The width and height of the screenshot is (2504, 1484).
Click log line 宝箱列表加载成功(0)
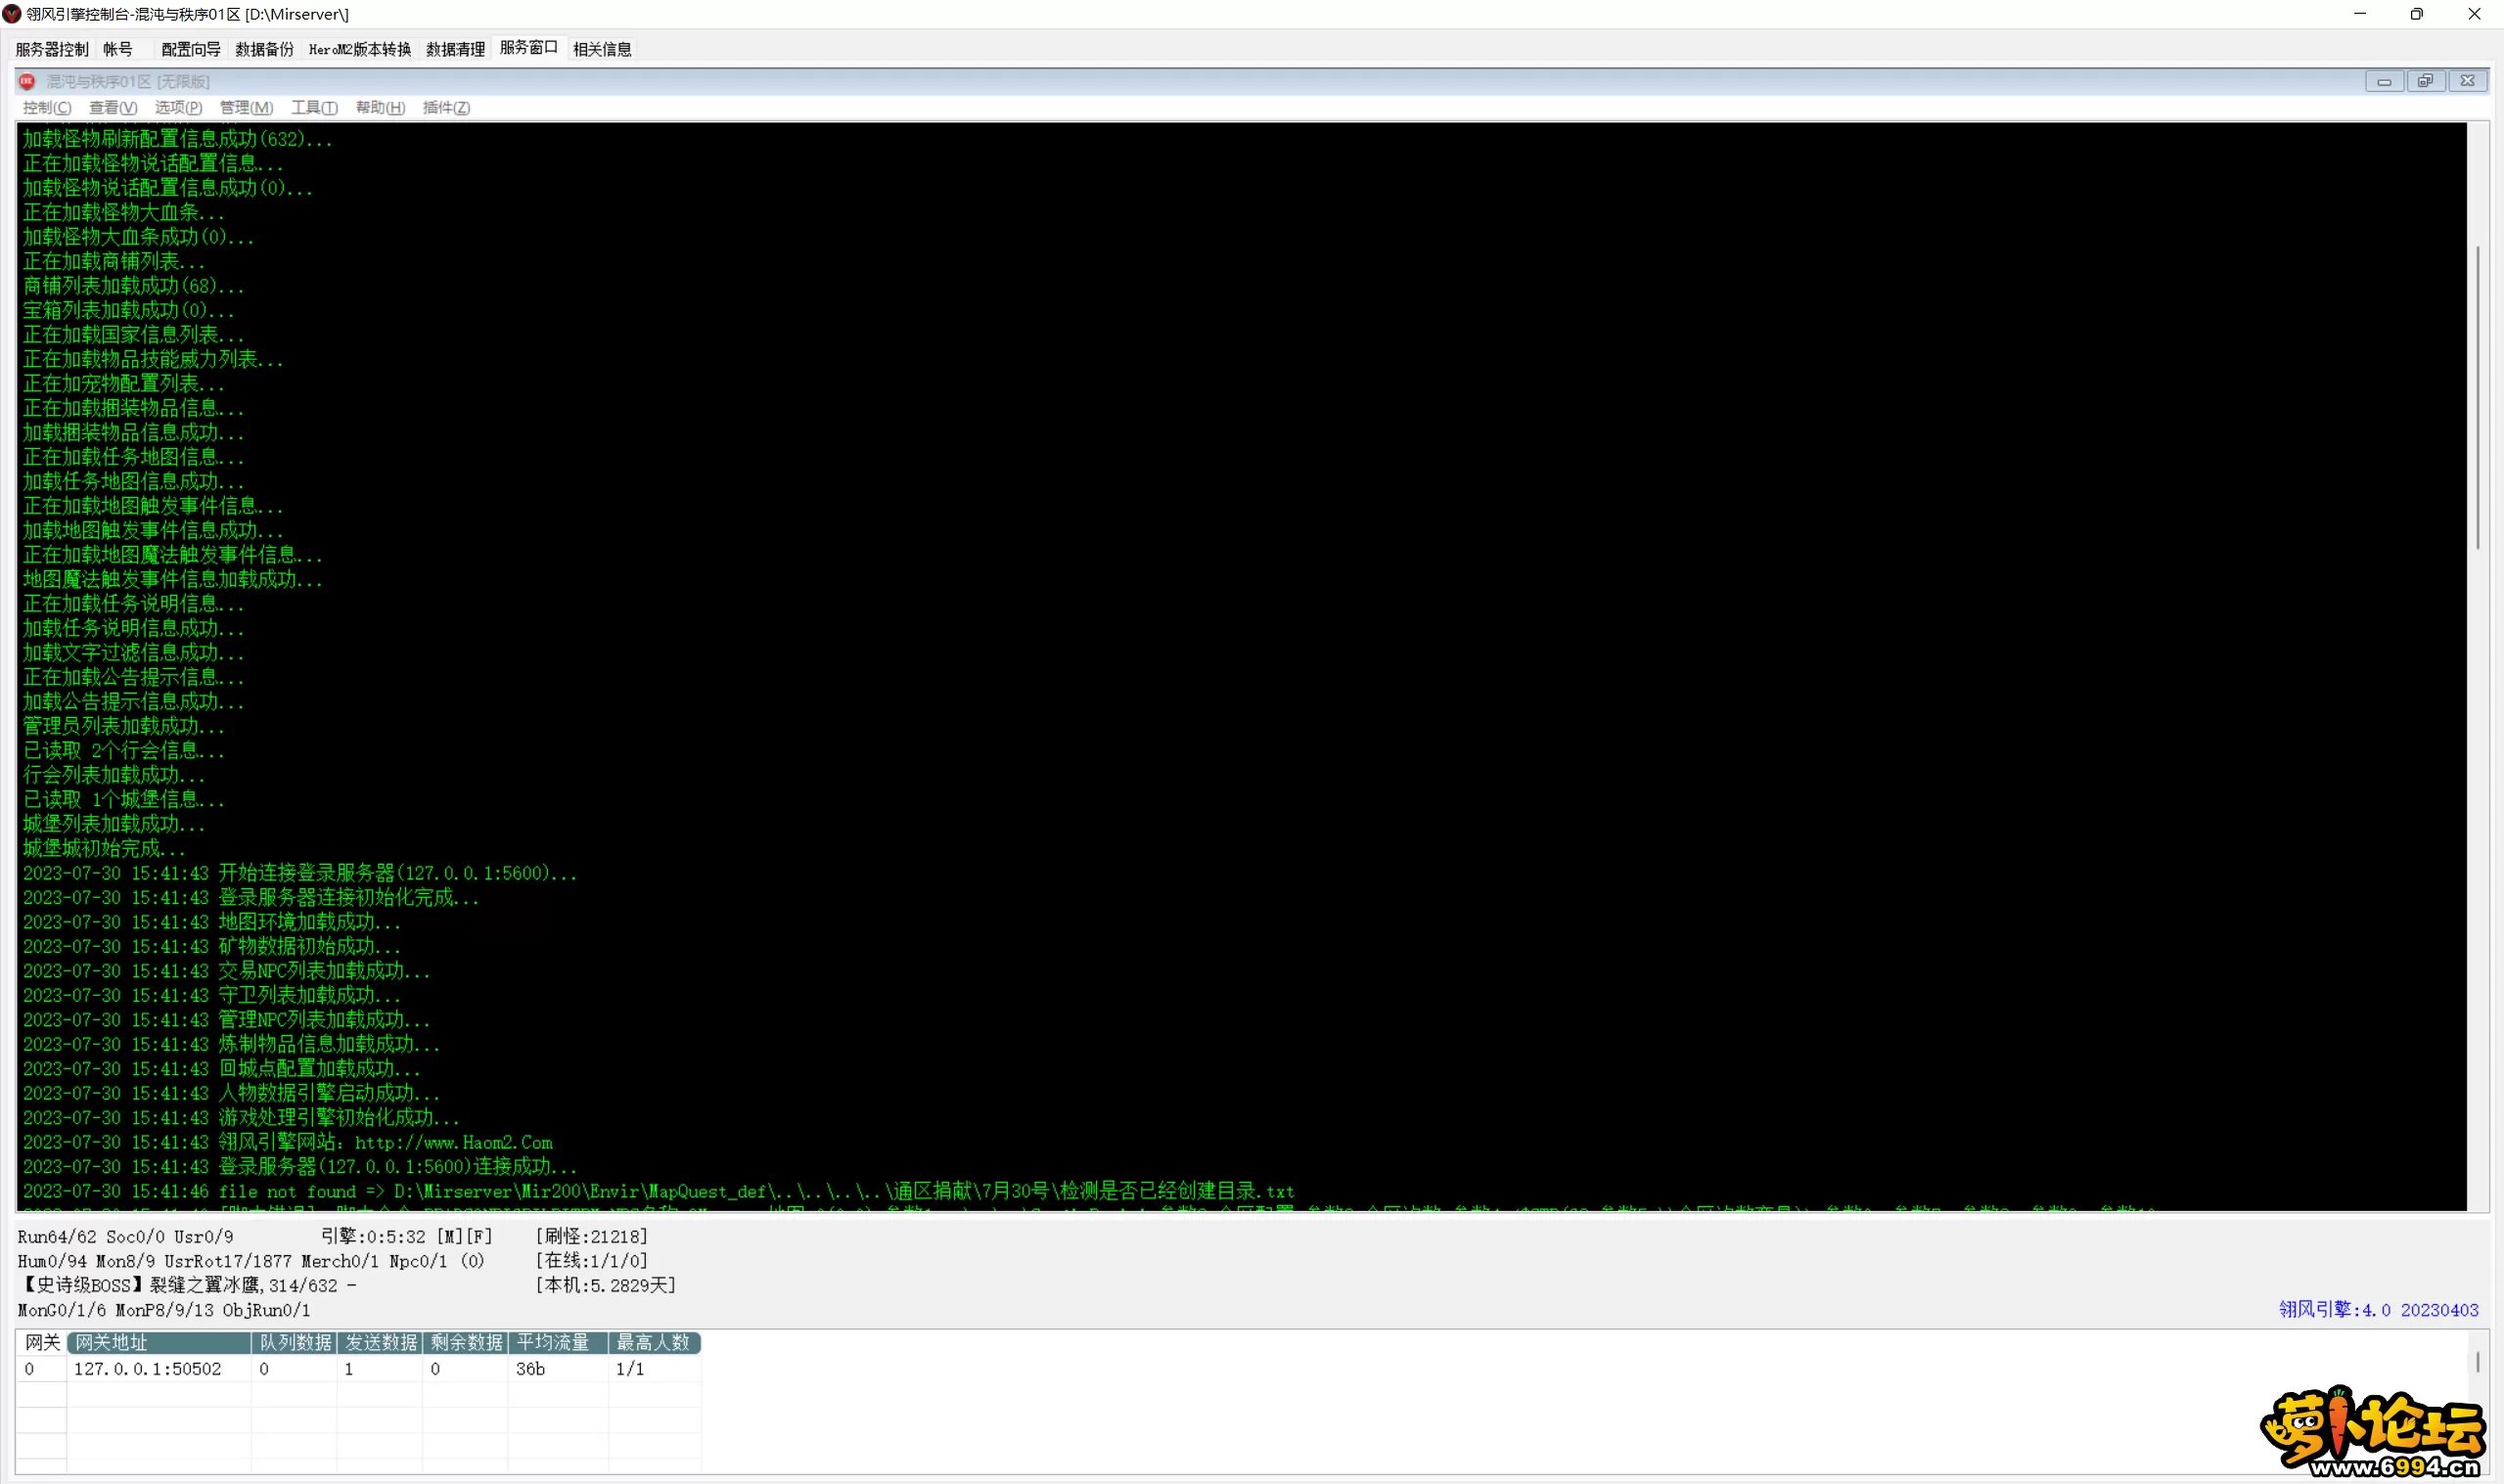pos(128,310)
